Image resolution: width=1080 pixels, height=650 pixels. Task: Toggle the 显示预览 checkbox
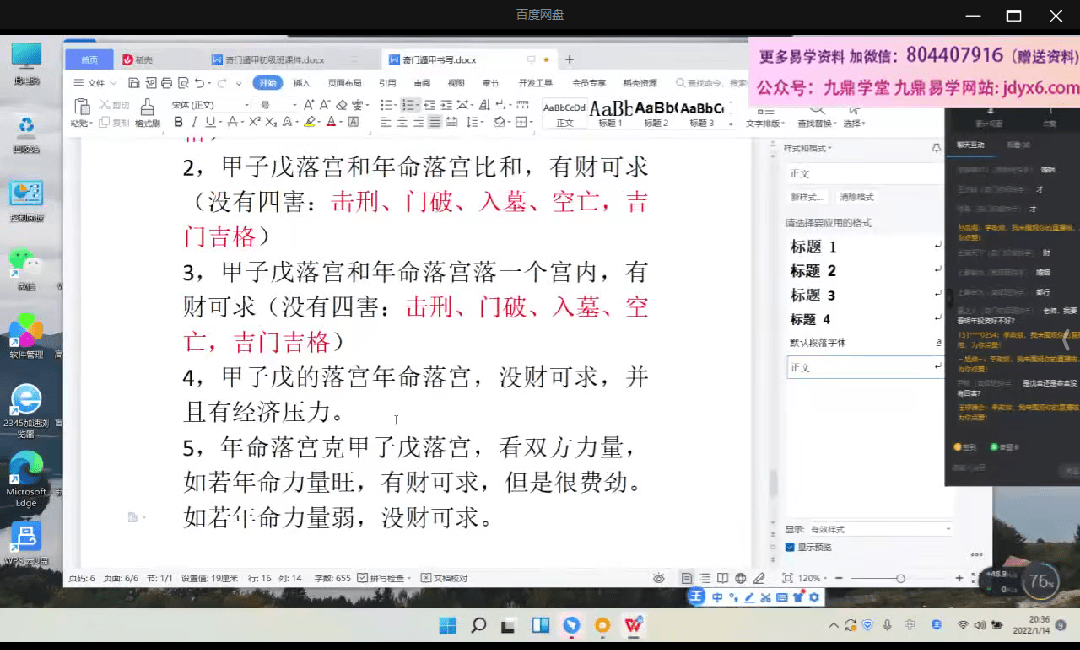click(790, 547)
